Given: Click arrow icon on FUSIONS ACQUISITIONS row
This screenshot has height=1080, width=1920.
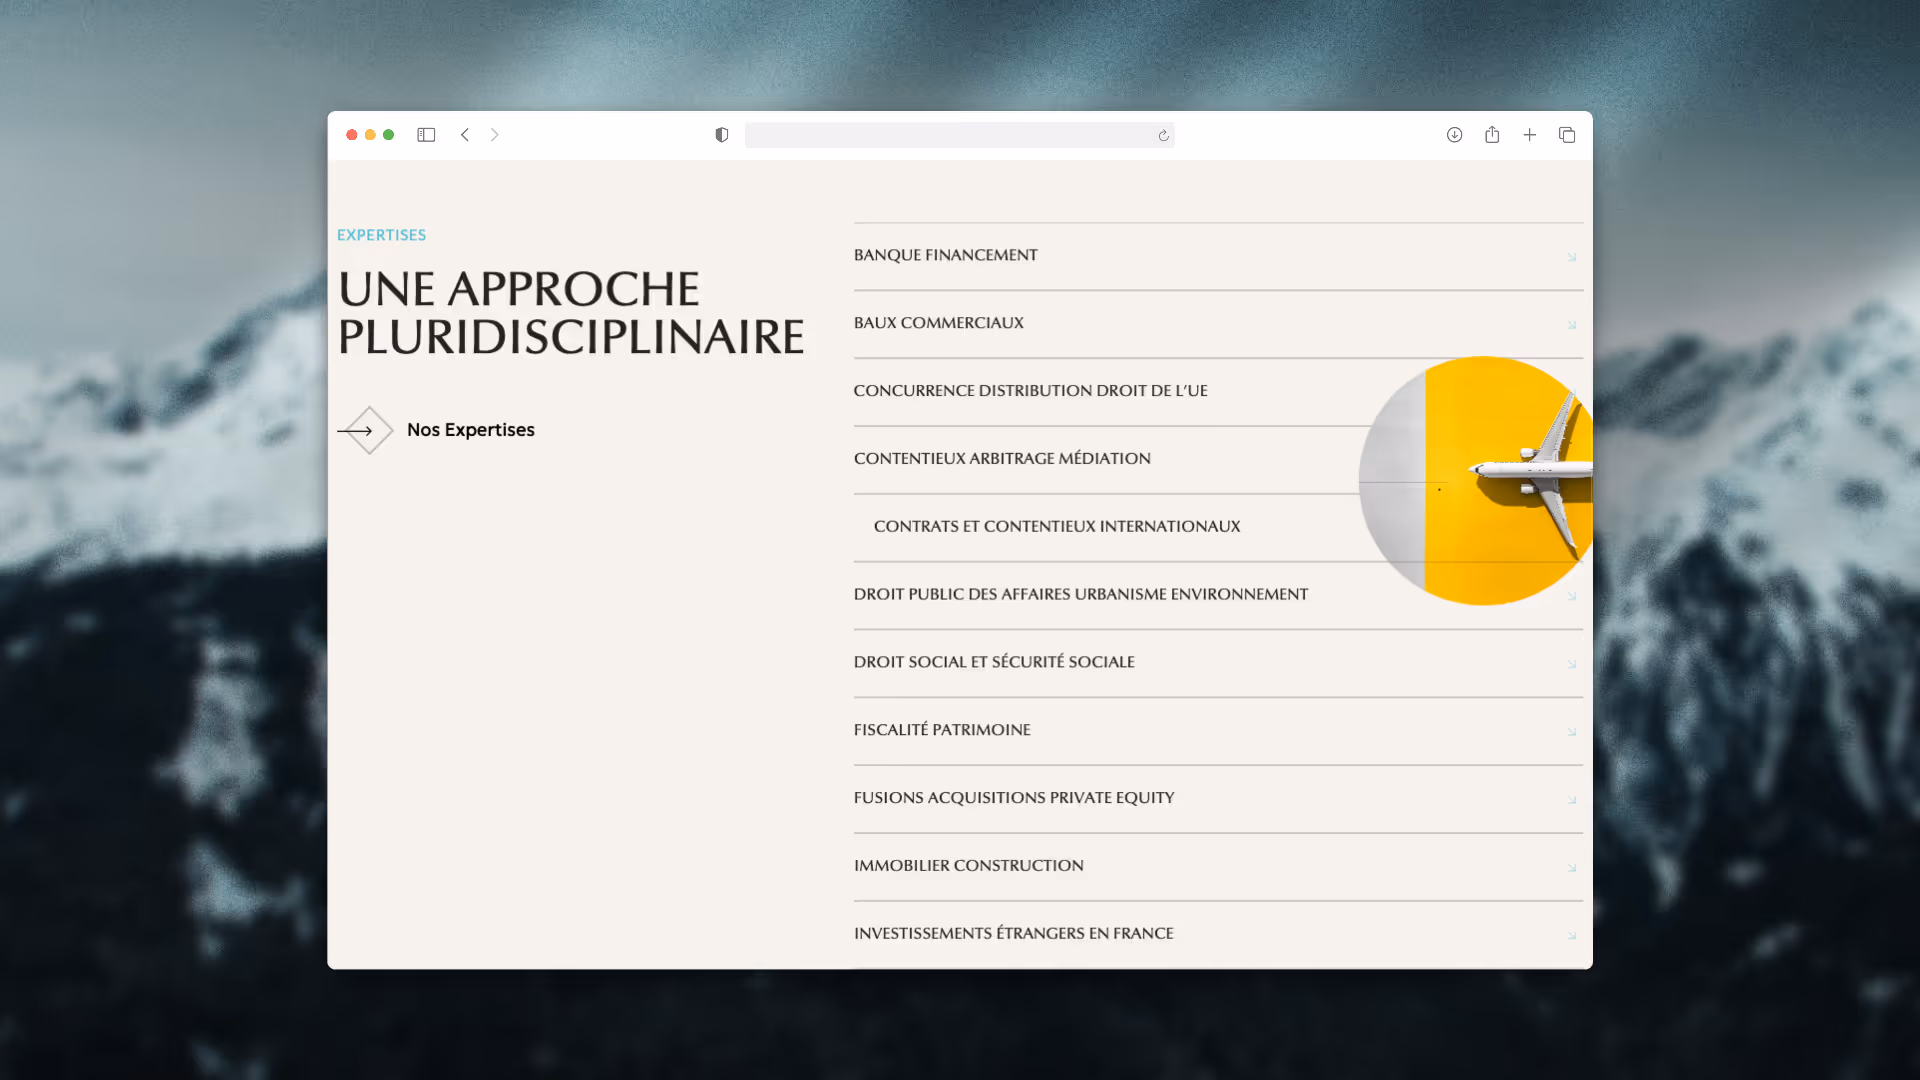Looking at the screenshot, I should click(x=1572, y=800).
